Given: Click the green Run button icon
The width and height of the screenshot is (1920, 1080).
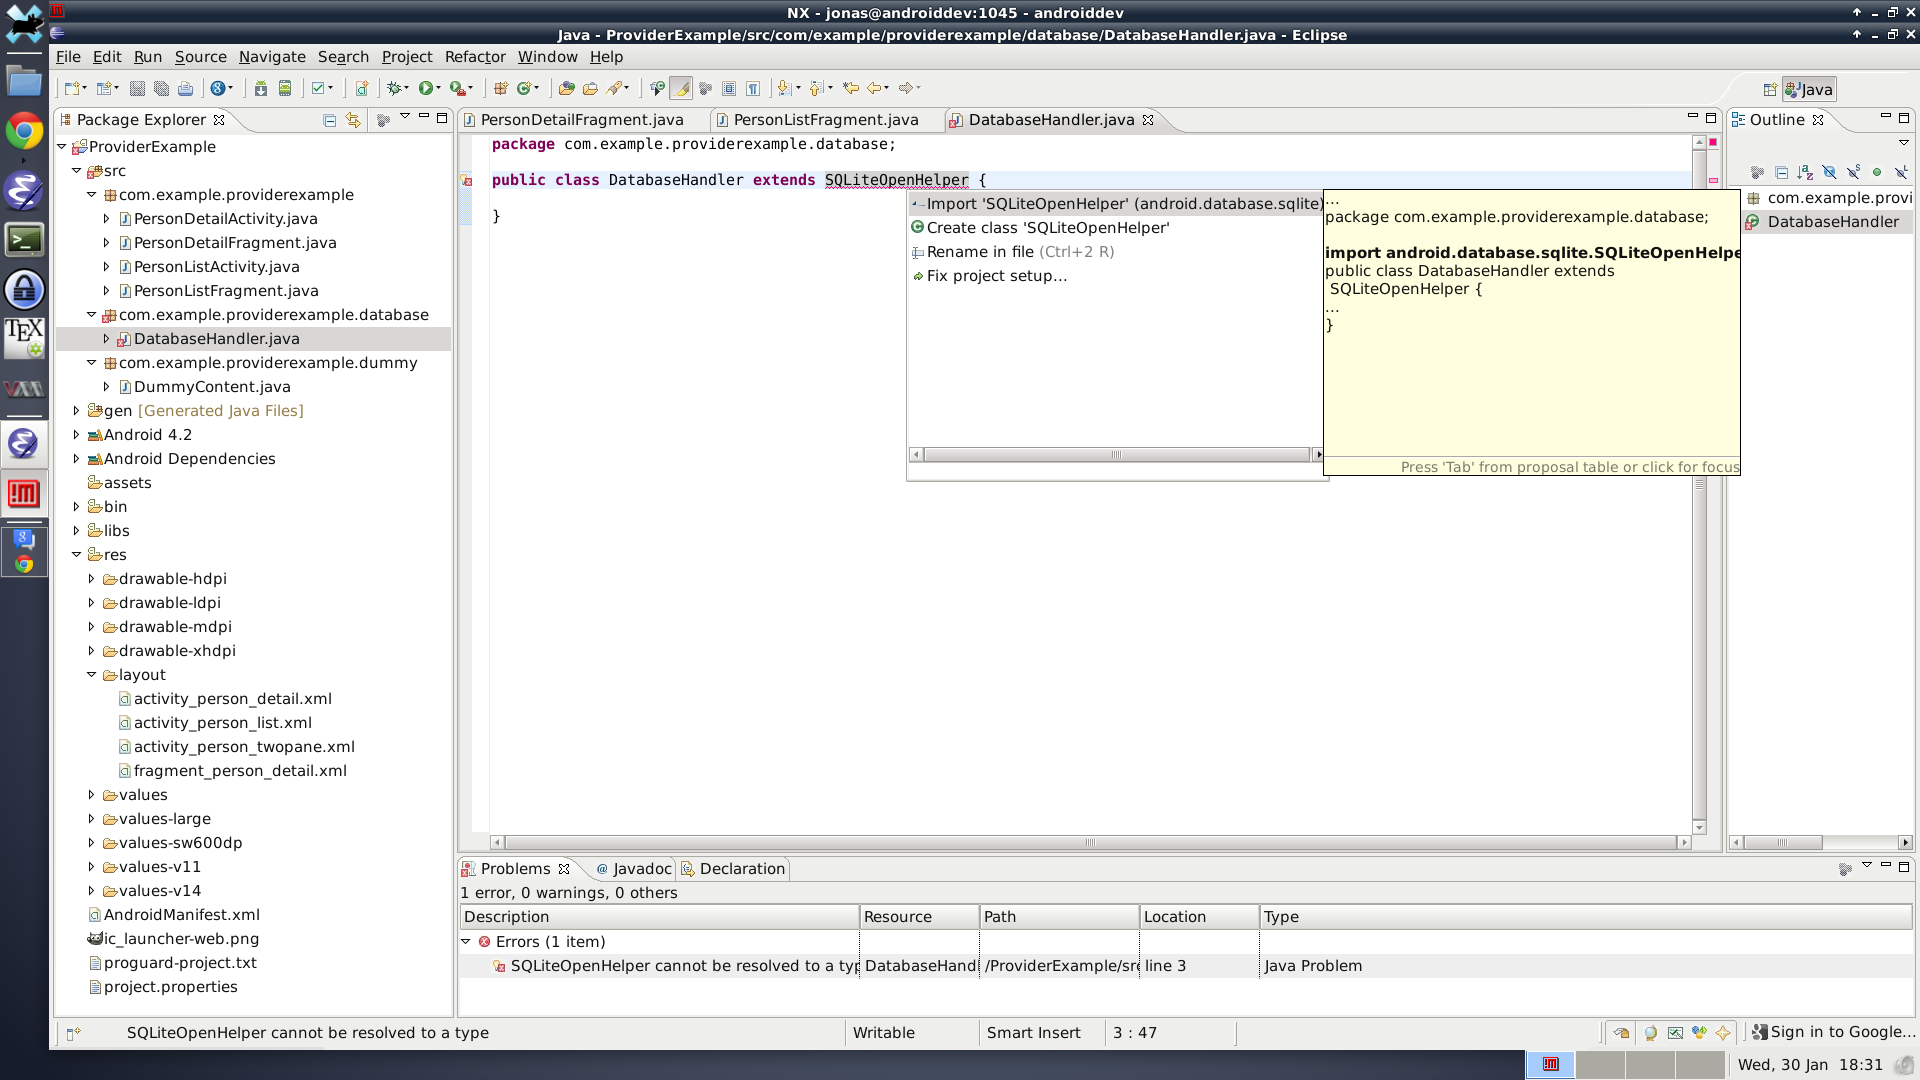Looking at the screenshot, I should coord(427,88).
